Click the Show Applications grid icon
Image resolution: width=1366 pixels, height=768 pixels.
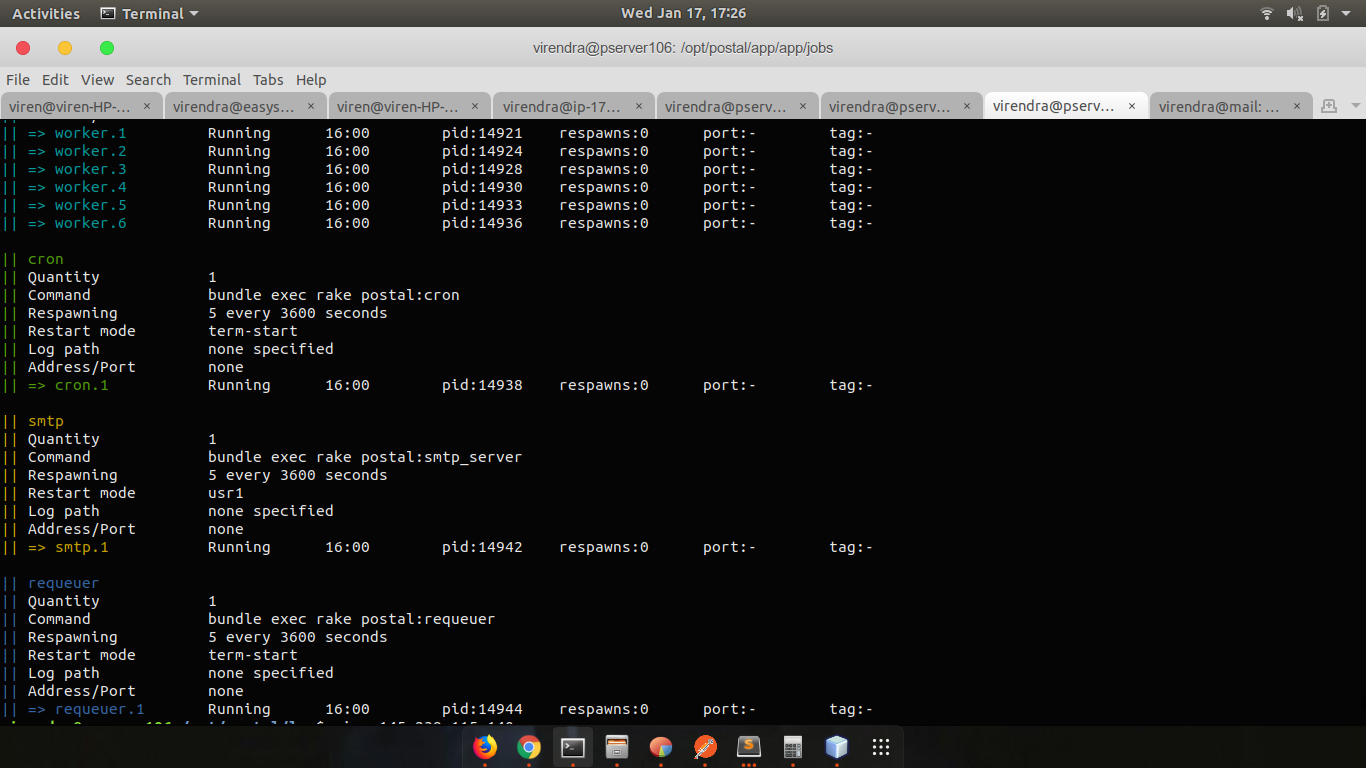pos(880,747)
